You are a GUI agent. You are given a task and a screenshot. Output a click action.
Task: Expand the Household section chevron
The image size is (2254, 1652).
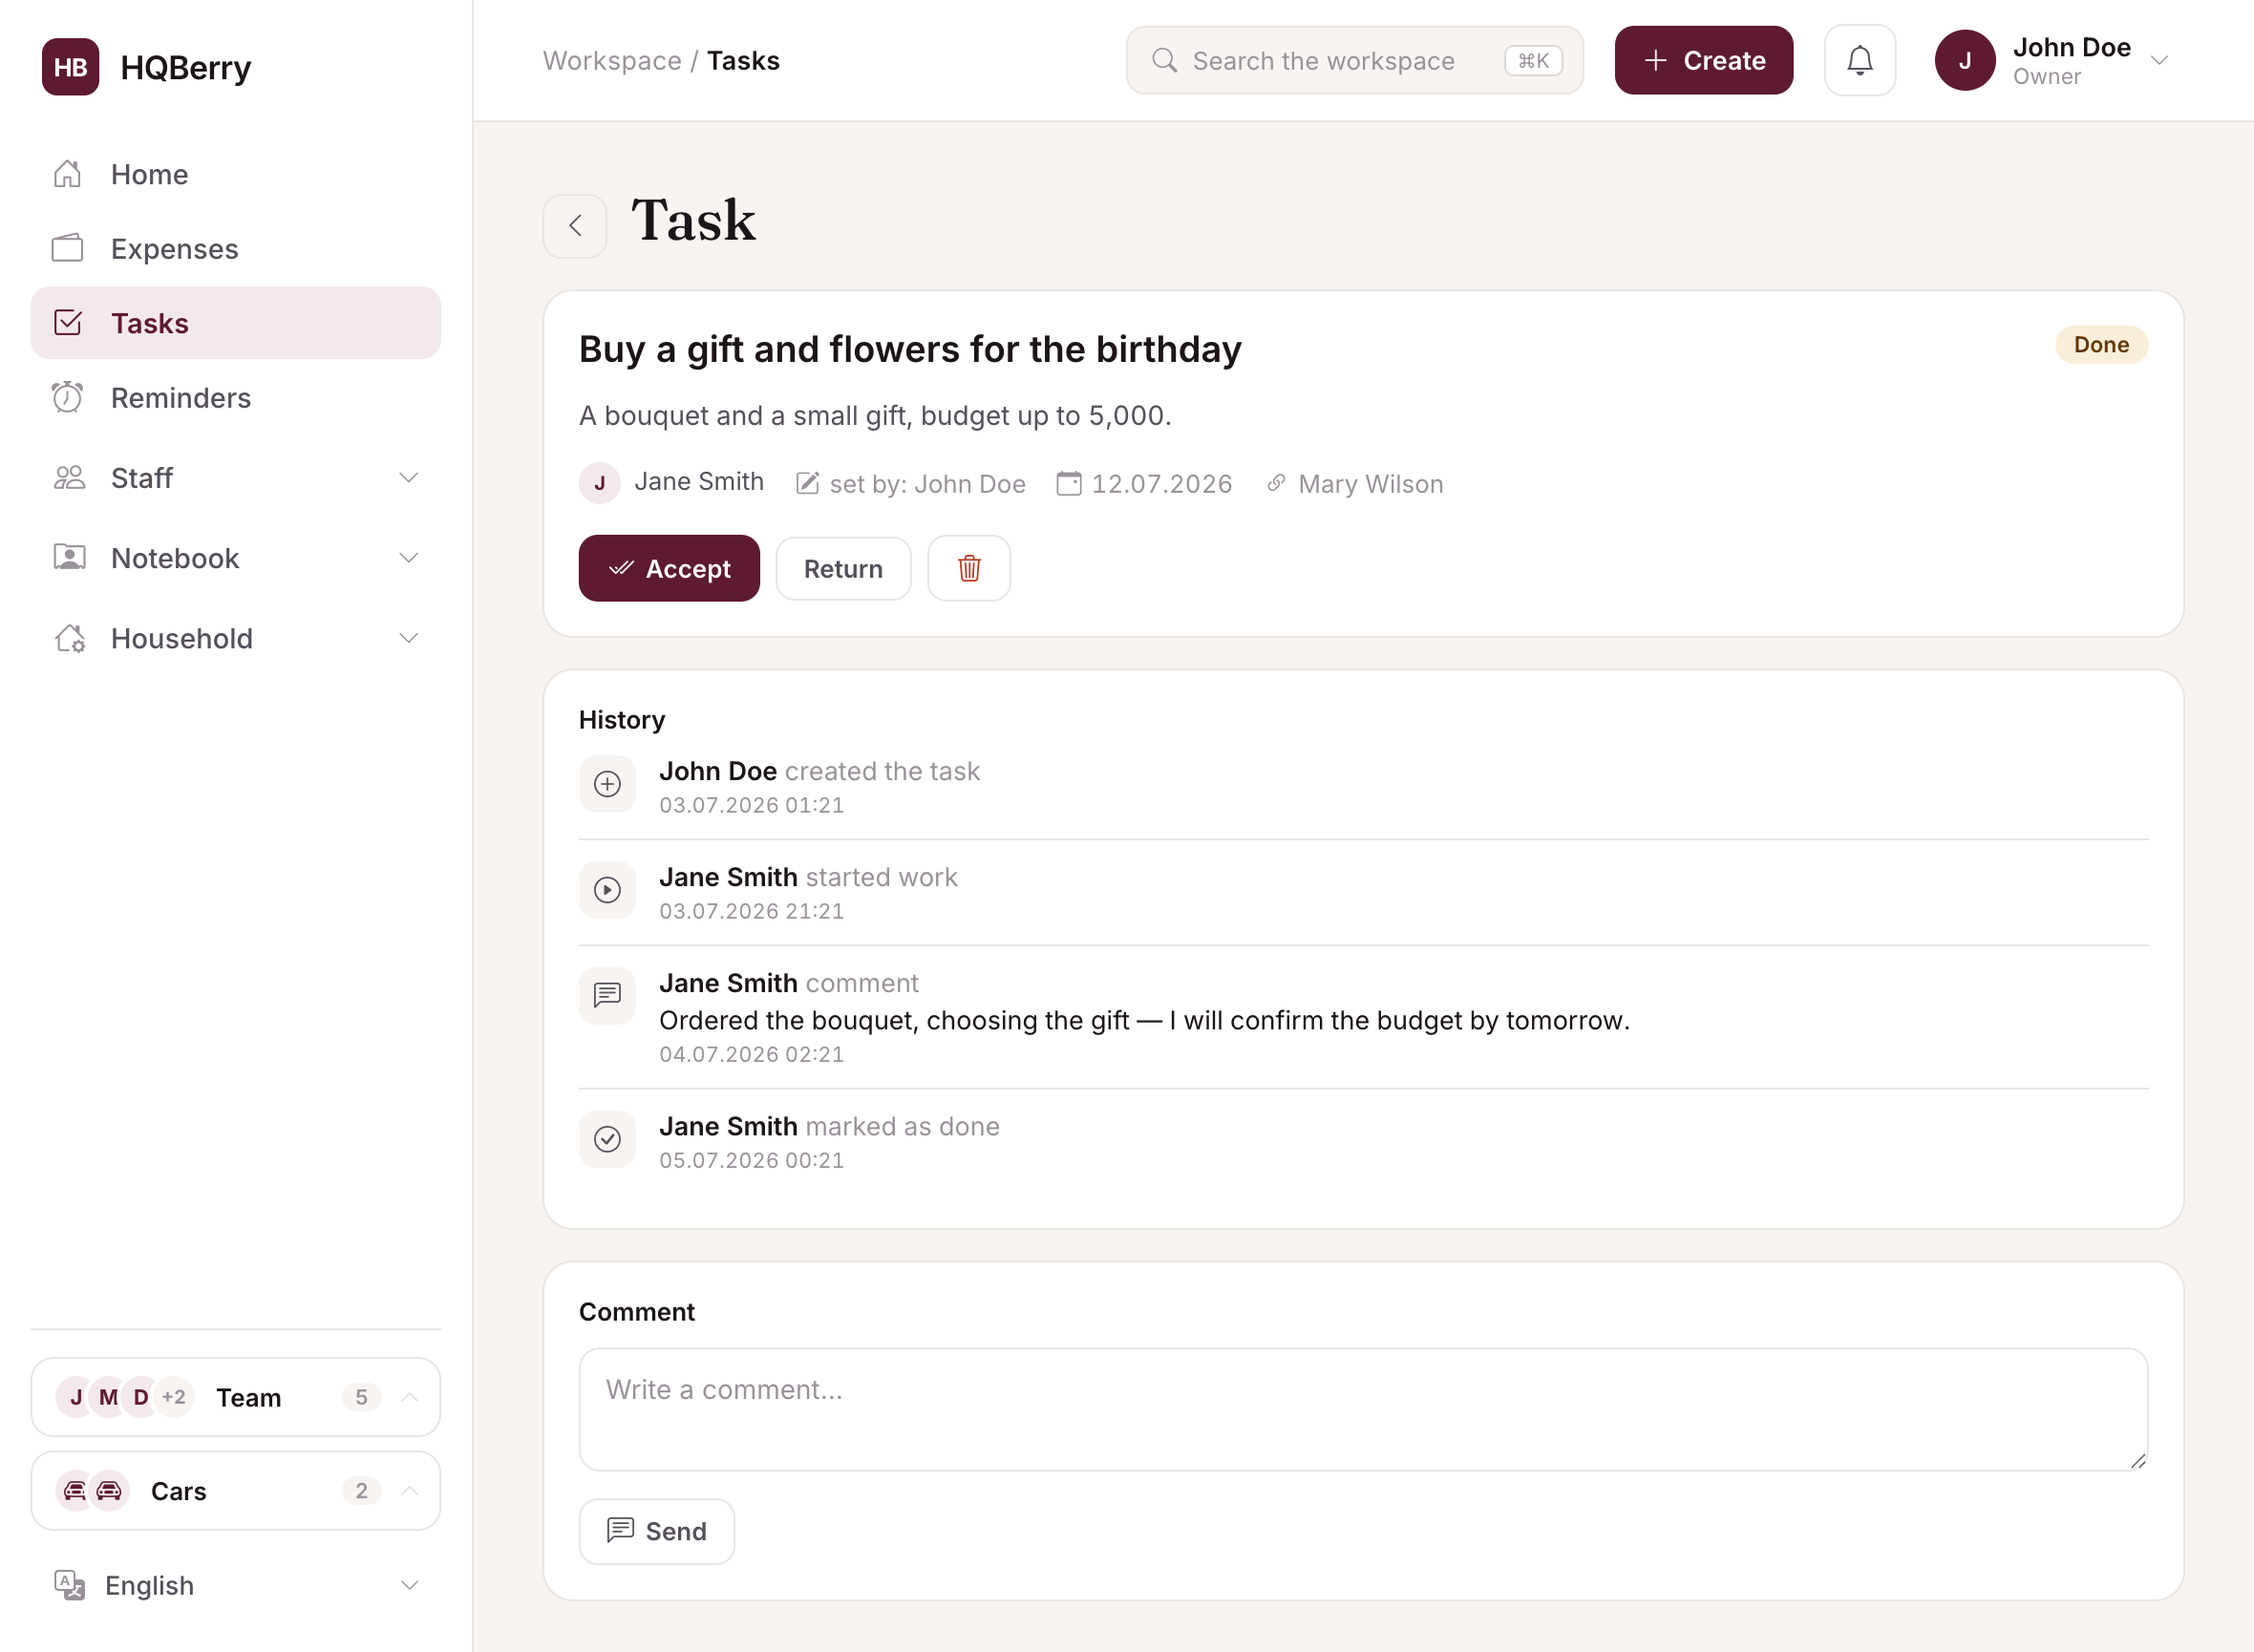408,638
